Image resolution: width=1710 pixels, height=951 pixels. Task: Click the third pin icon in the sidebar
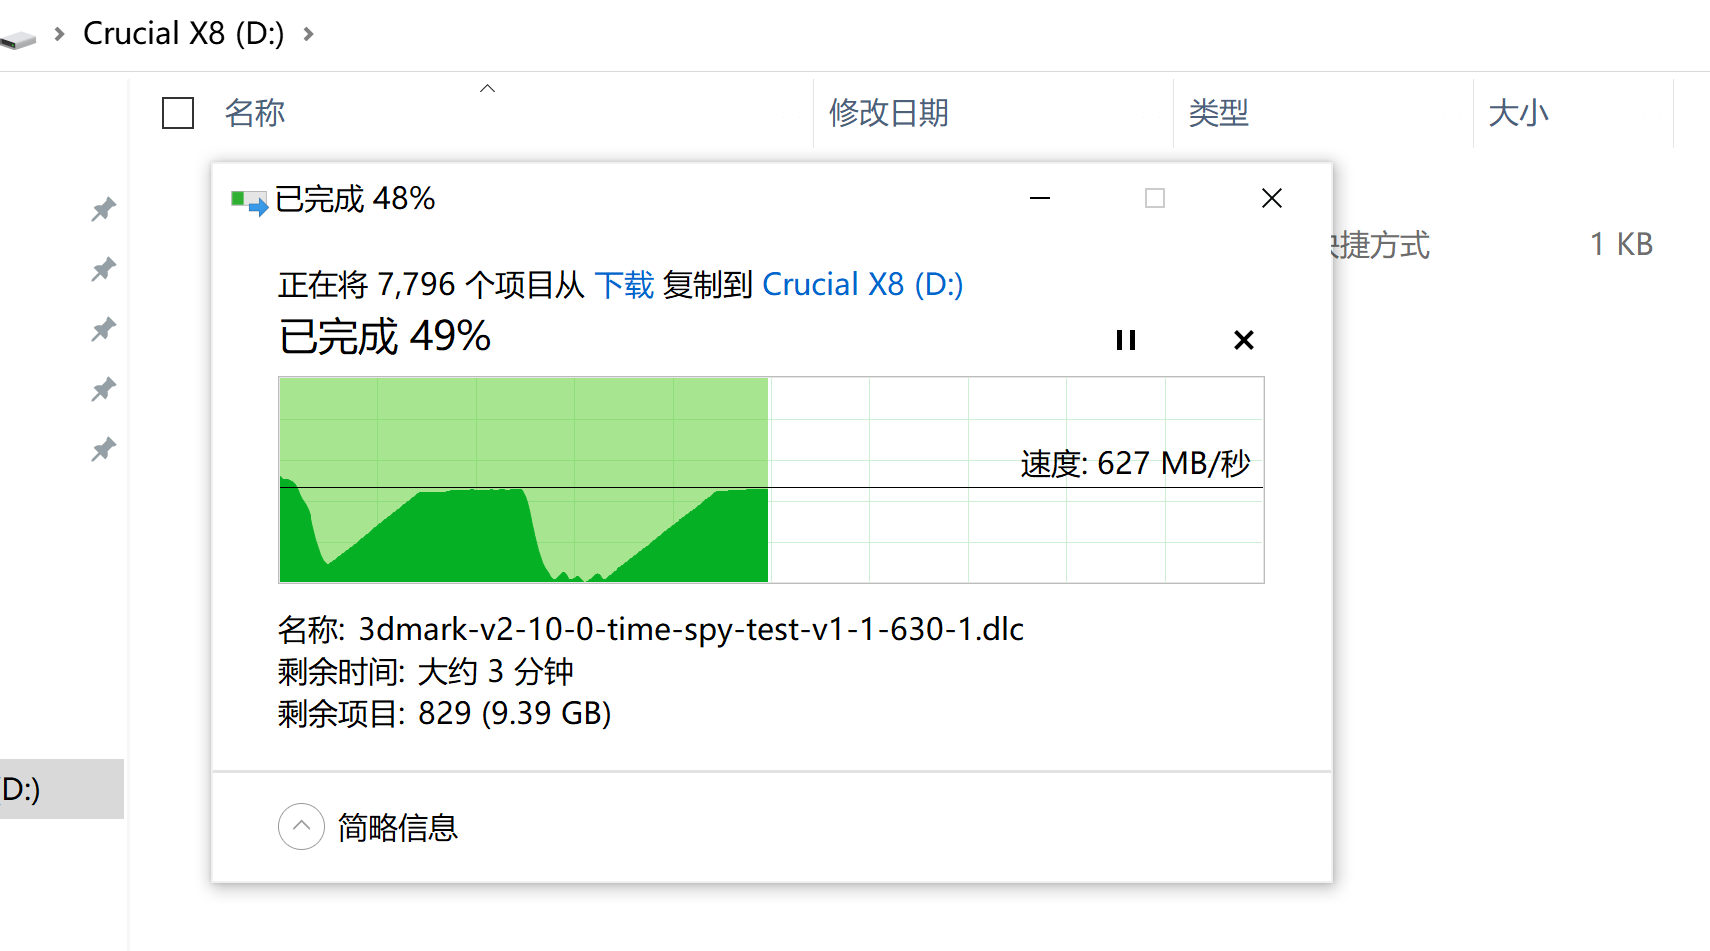[x=103, y=329]
